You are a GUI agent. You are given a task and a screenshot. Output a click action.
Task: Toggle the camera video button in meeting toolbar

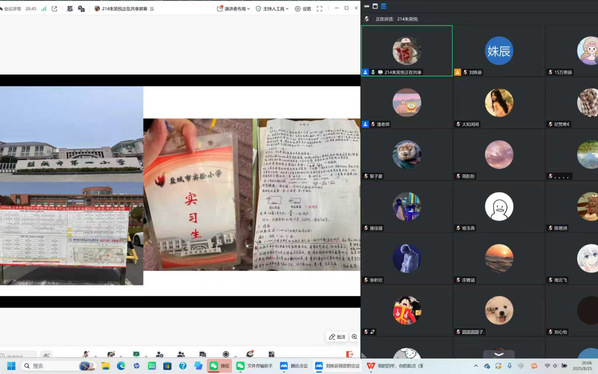[x=111, y=354]
